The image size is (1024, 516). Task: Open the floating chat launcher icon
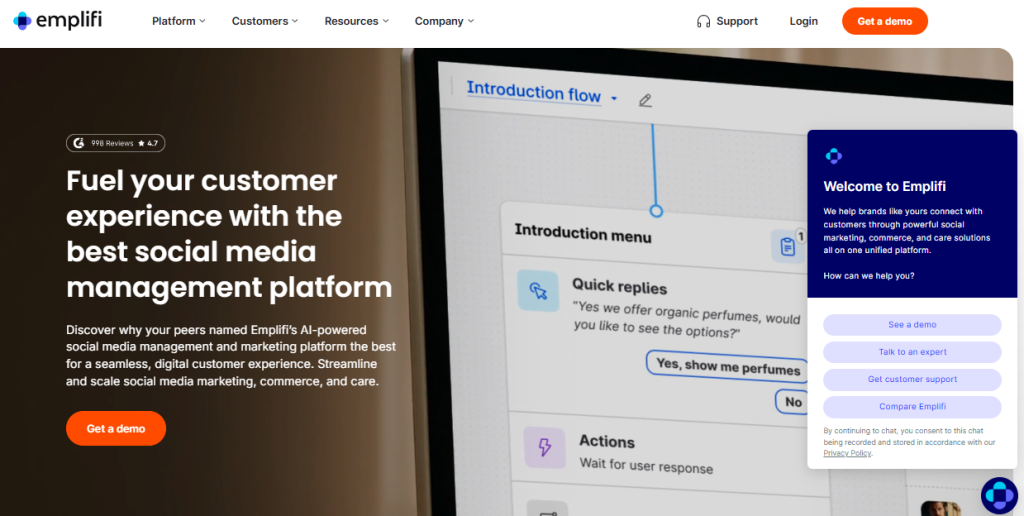(x=998, y=494)
